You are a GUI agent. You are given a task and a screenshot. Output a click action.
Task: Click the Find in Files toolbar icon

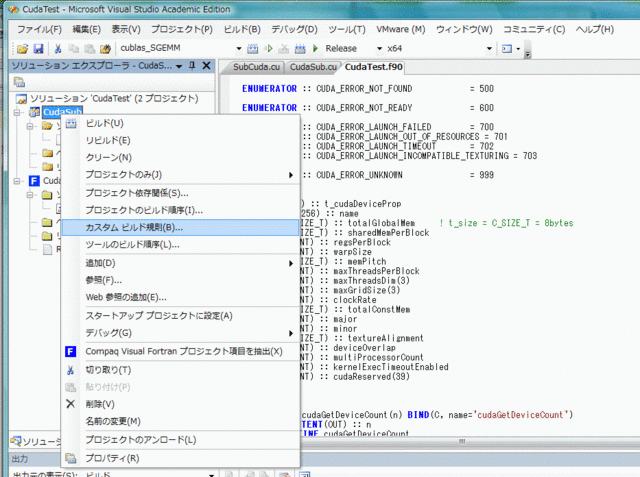(105, 49)
